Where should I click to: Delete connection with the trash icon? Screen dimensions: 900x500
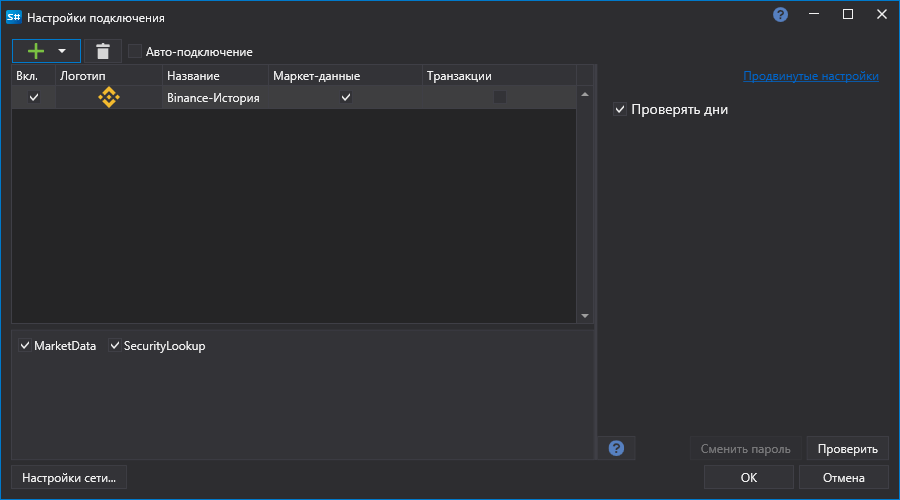point(103,51)
